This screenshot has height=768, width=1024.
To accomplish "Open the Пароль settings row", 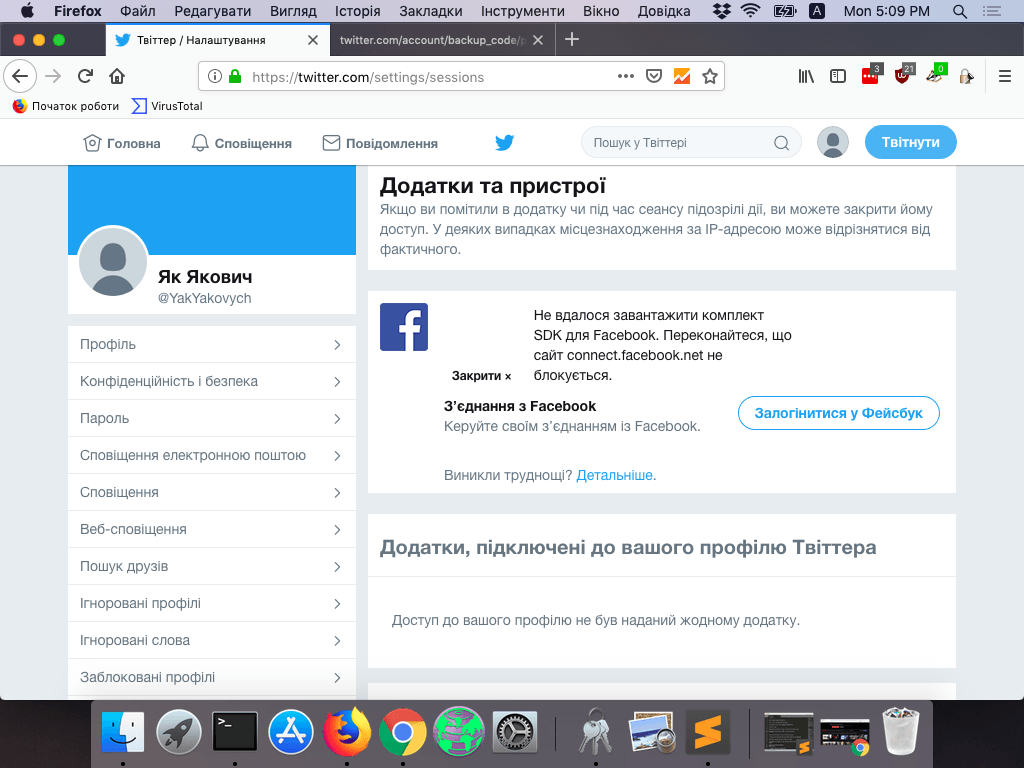I will pyautogui.click(x=211, y=418).
